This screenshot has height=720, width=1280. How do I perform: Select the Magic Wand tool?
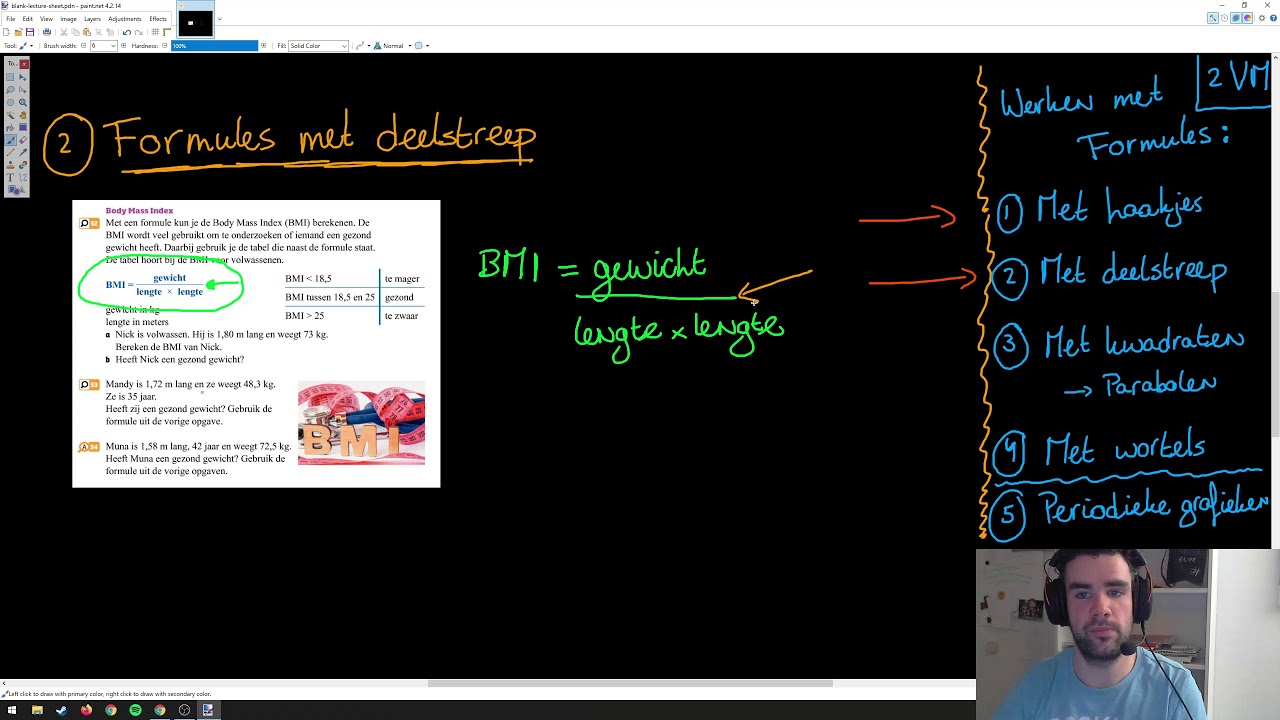10,115
